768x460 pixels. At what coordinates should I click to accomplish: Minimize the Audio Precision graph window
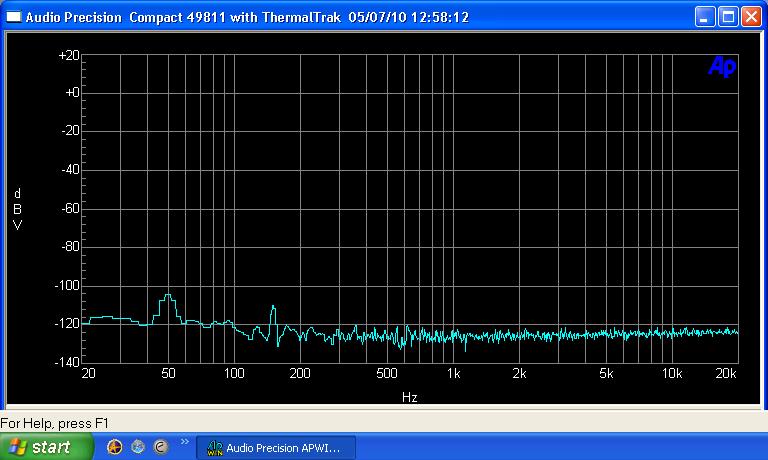click(x=705, y=17)
